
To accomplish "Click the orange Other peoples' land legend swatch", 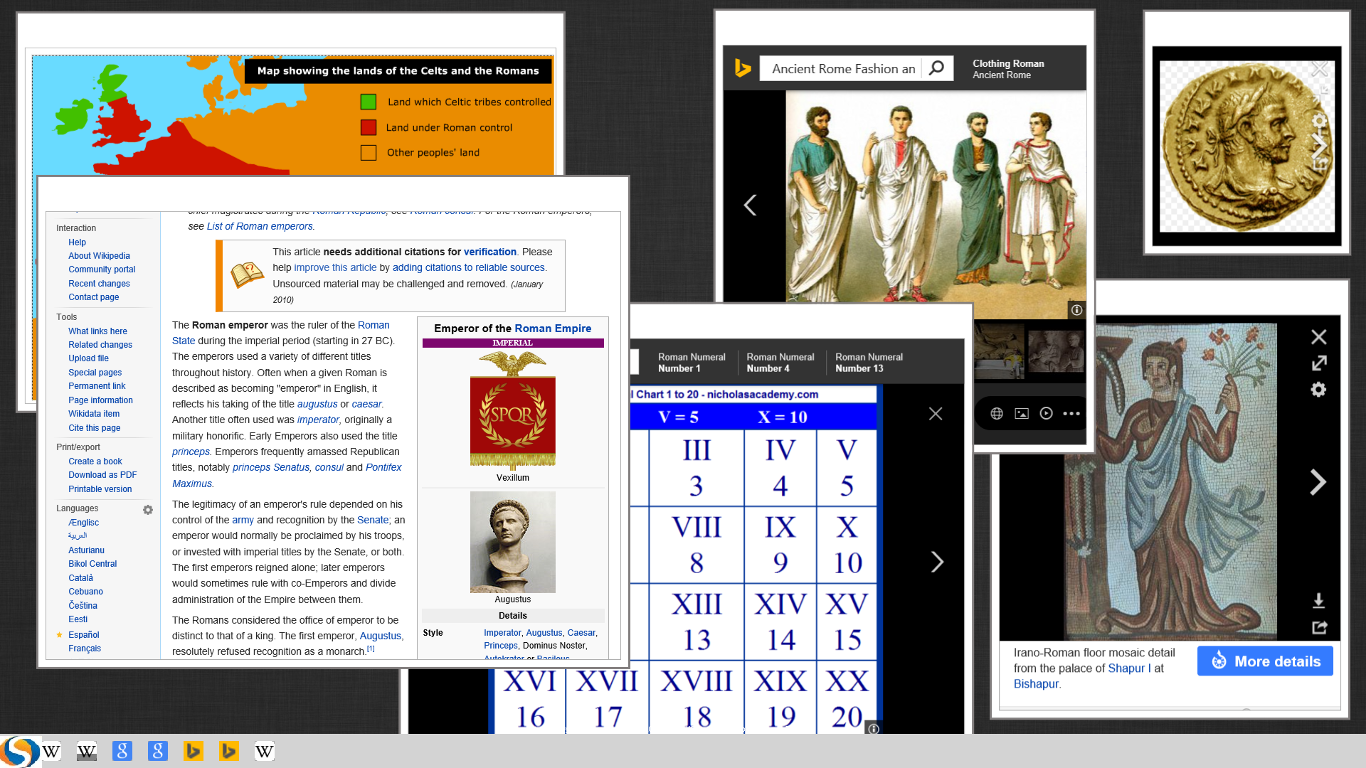I will click(x=368, y=152).
